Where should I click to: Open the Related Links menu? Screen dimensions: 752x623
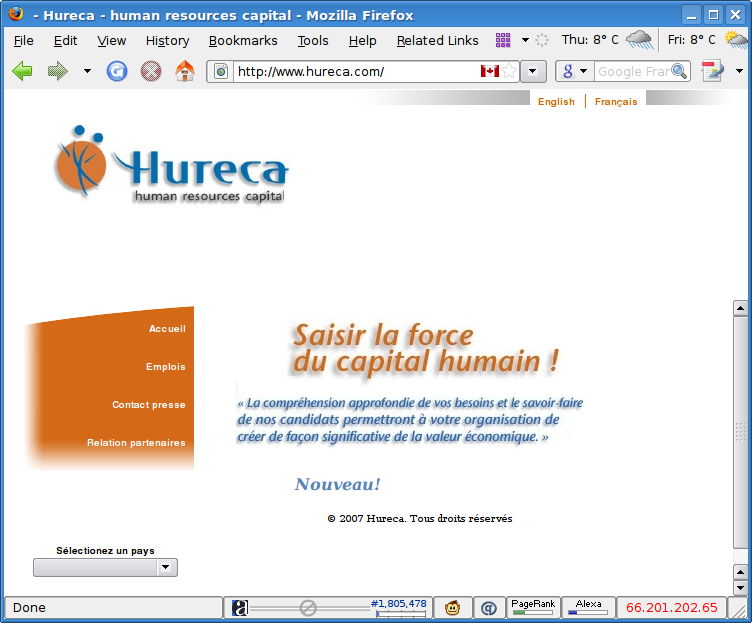pyautogui.click(x=437, y=41)
